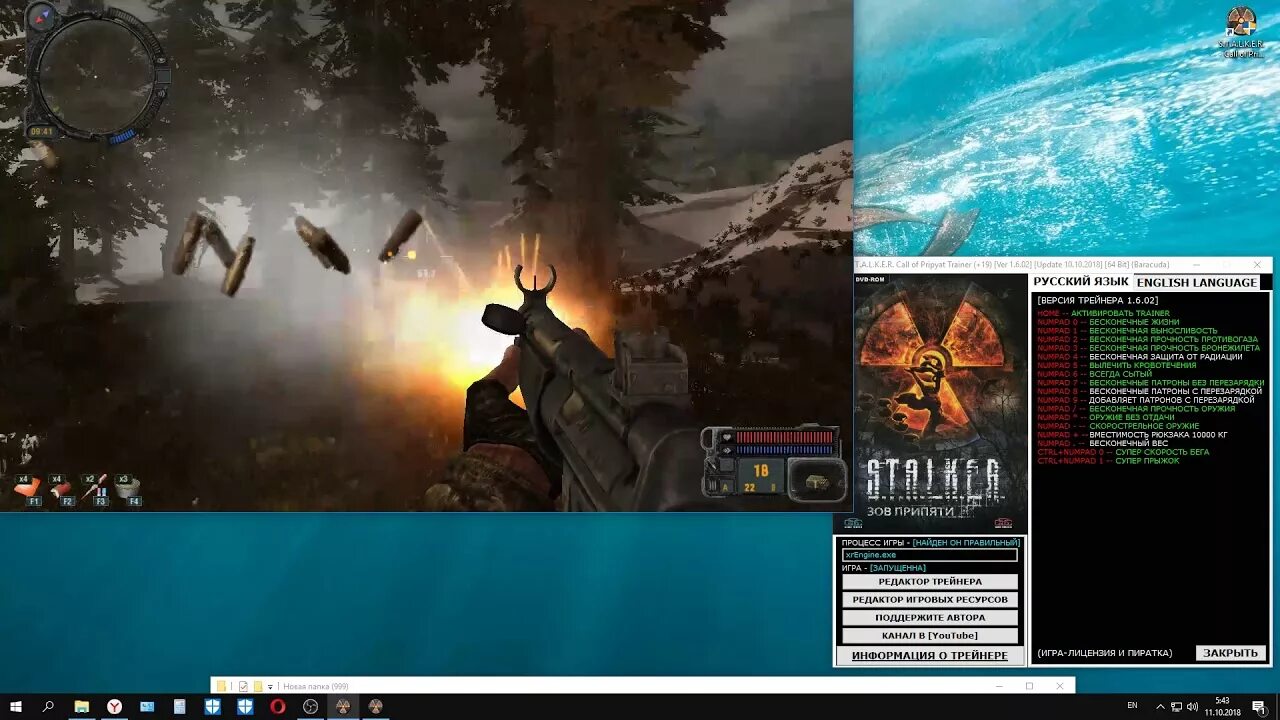Screen dimensions: 1280x720
Task: Click CTRL+NUMPAD 1 СУПЕР ПРЫЖОК line
Action: tap(1108, 461)
